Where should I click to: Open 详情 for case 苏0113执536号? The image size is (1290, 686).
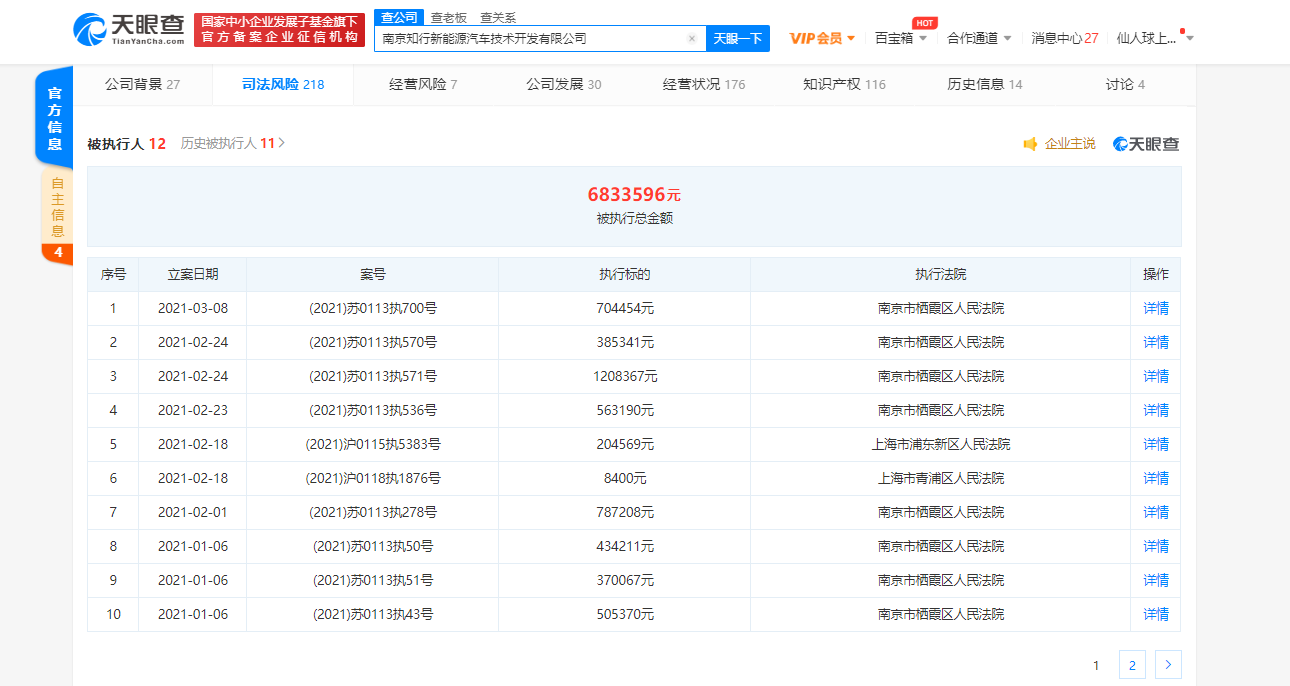pos(1156,411)
